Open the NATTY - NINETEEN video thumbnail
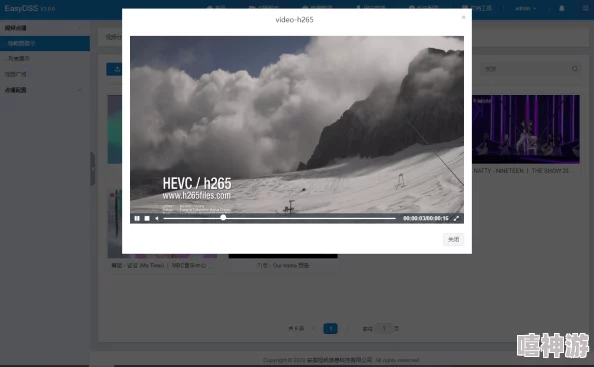The image size is (594, 367). click(x=526, y=129)
